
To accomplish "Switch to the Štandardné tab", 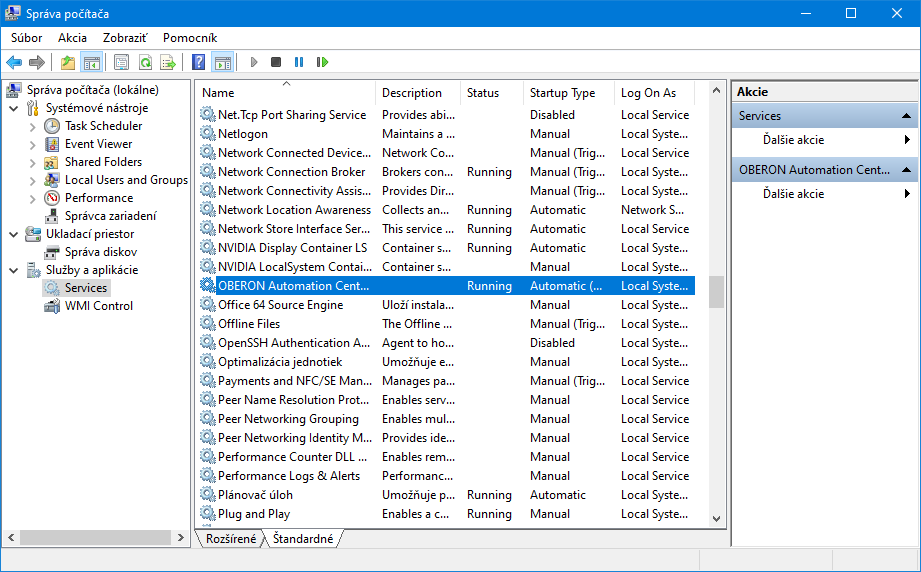I will [302, 539].
